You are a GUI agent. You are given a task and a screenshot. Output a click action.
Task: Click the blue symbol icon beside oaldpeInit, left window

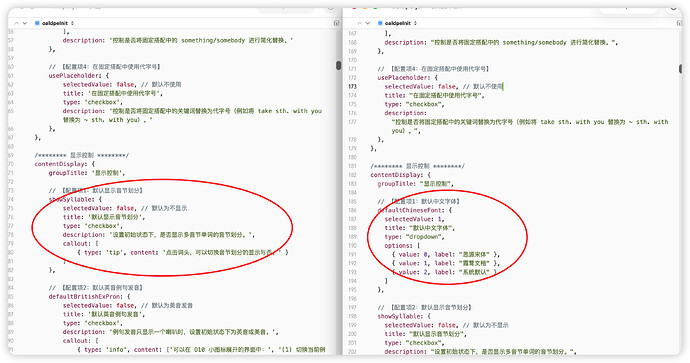(x=37, y=23)
